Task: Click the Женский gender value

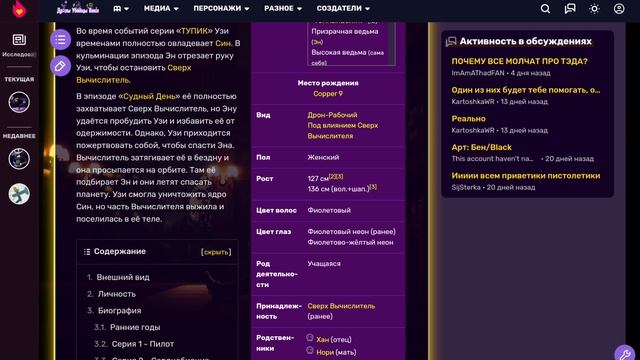Action: pyautogui.click(x=323, y=158)
